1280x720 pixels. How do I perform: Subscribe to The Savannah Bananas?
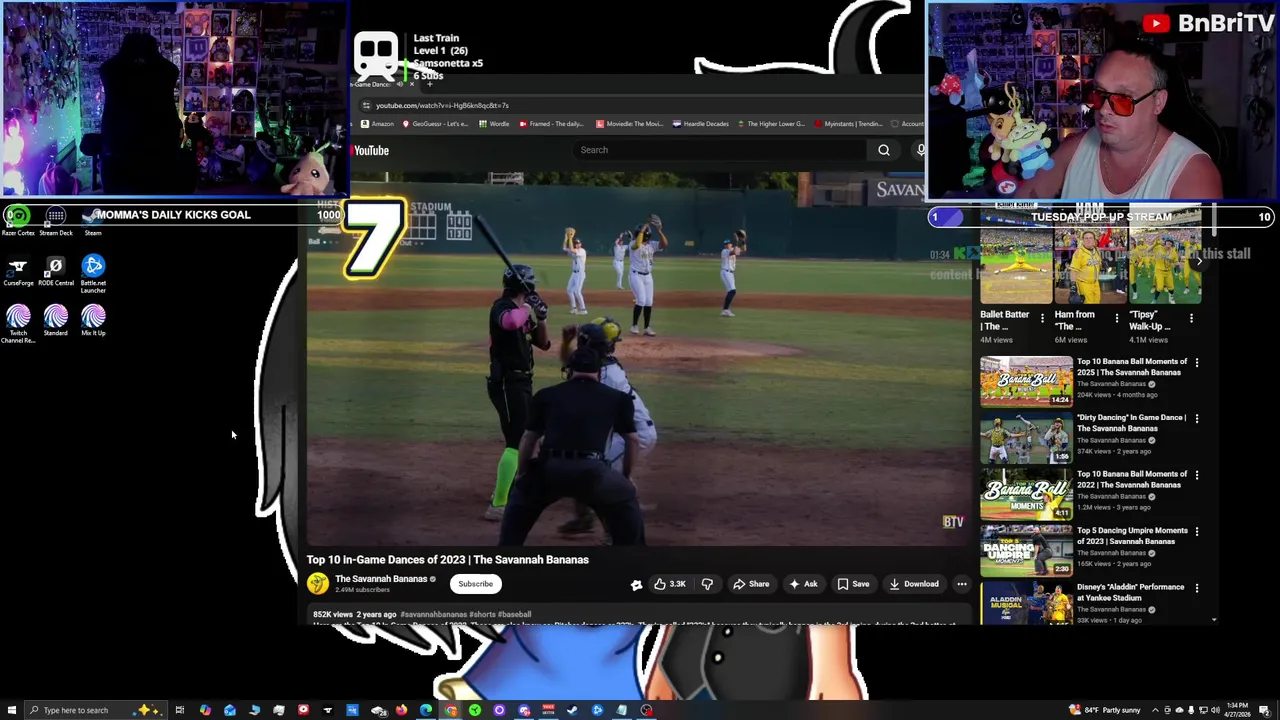(476, 584)
